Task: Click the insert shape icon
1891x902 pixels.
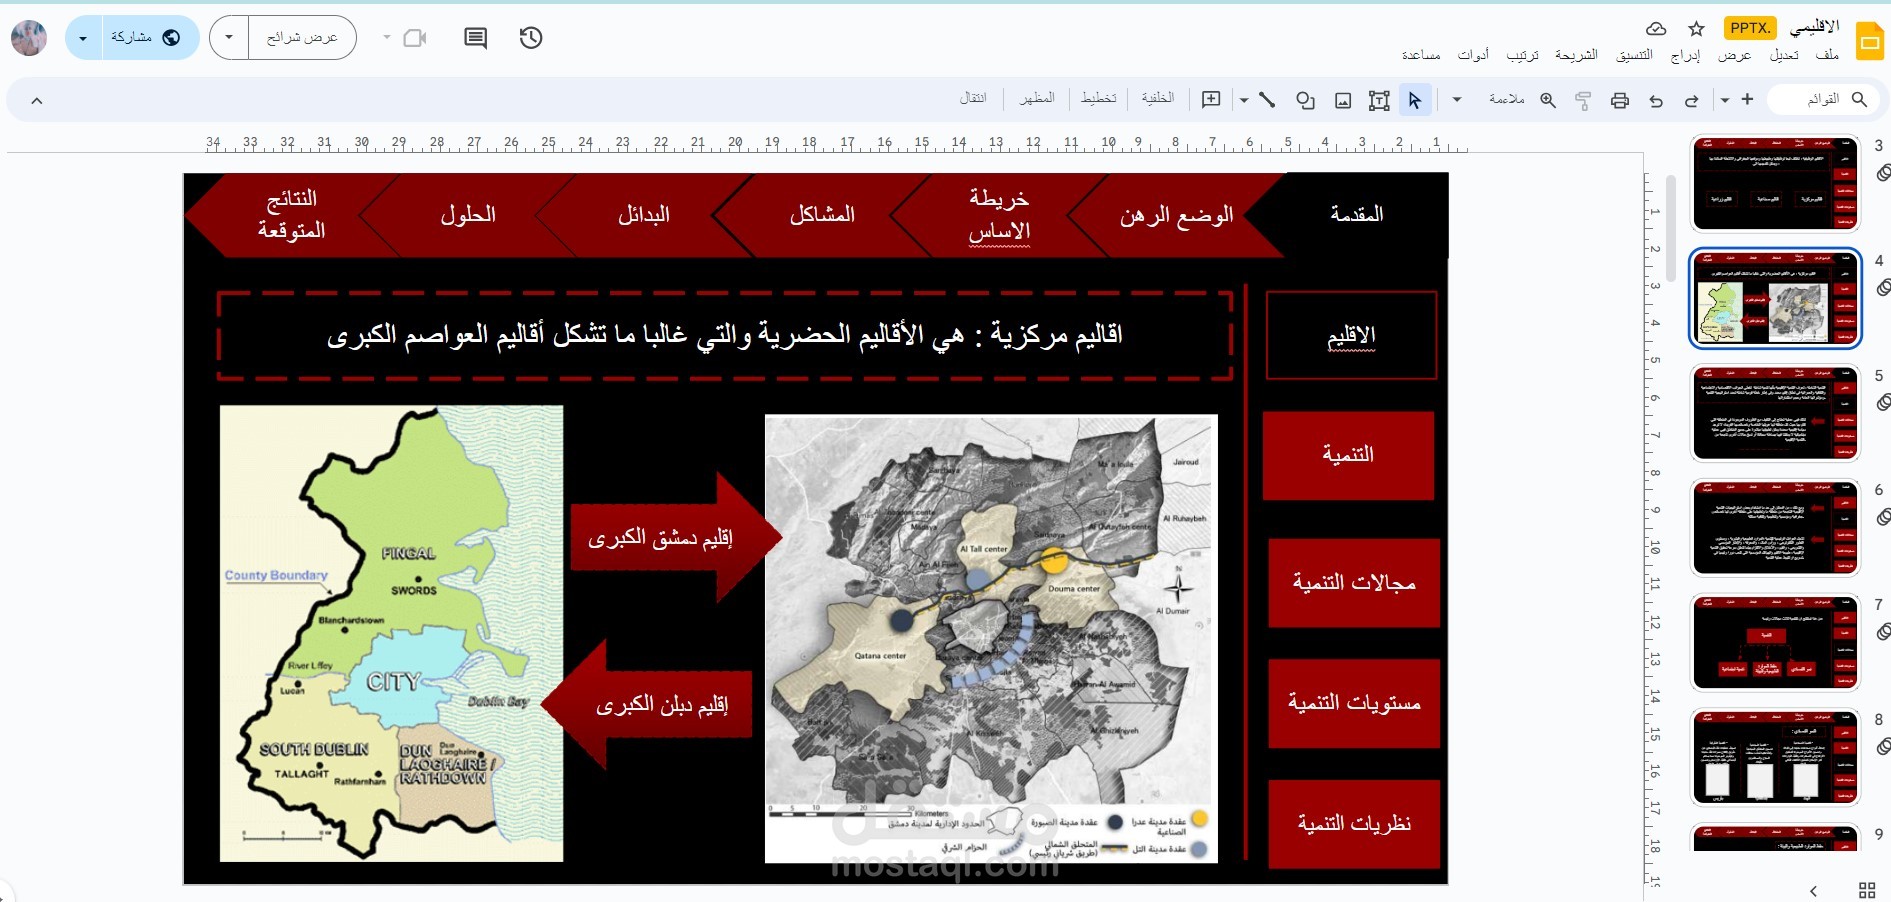Action: point(1305,100)
